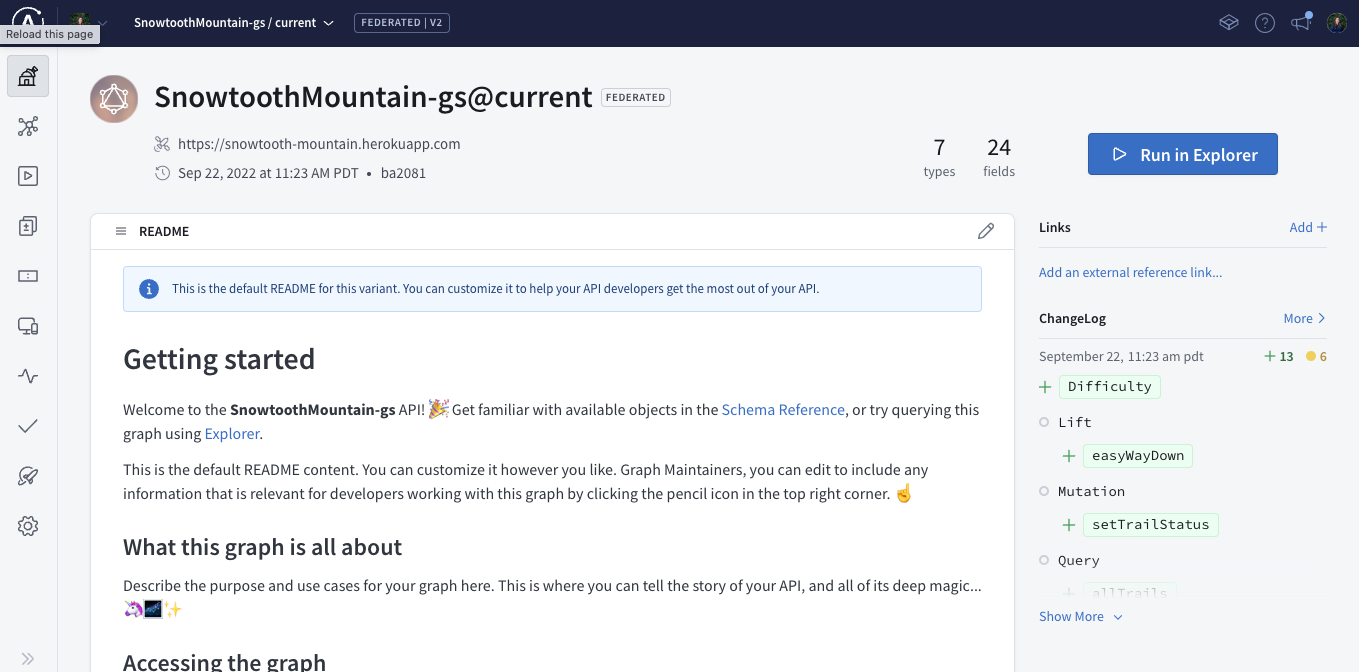Open the Schema graph sidebar icon
This screenshot has width=1359, height=672.
[x=28, y=126]
